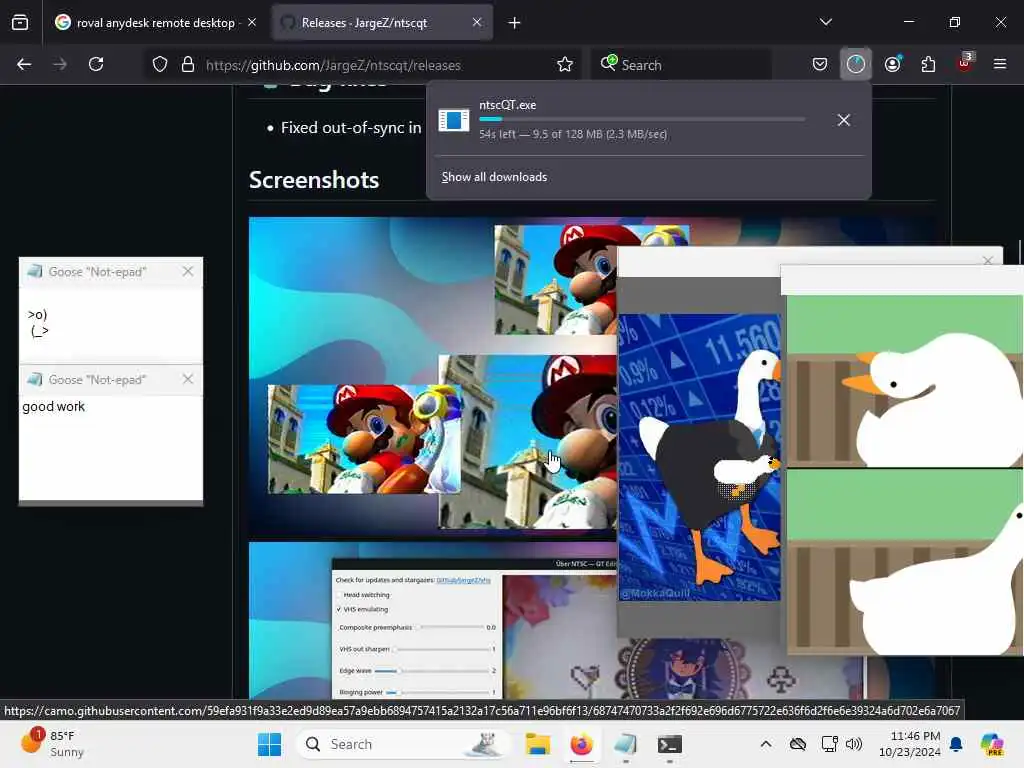Bookmark this page with the star
The height and width of the screenshot is (768, 1024).
565,64
